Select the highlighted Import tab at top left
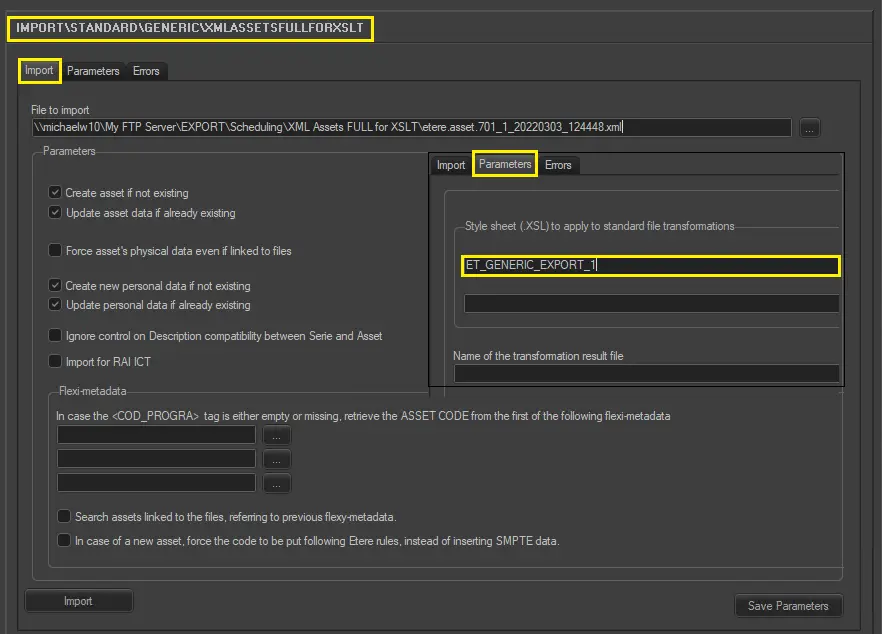The width and height of the screenshot is (882, 634). pos(40,71)
